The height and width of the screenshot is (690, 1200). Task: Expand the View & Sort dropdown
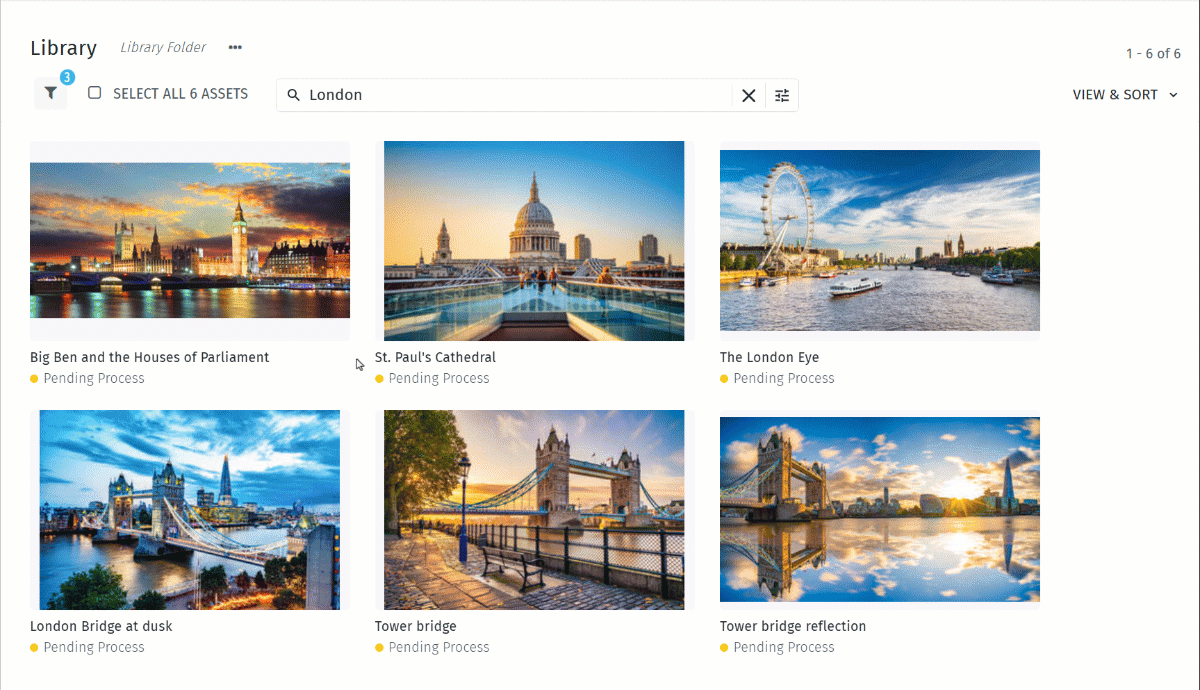click(1125, 95)
